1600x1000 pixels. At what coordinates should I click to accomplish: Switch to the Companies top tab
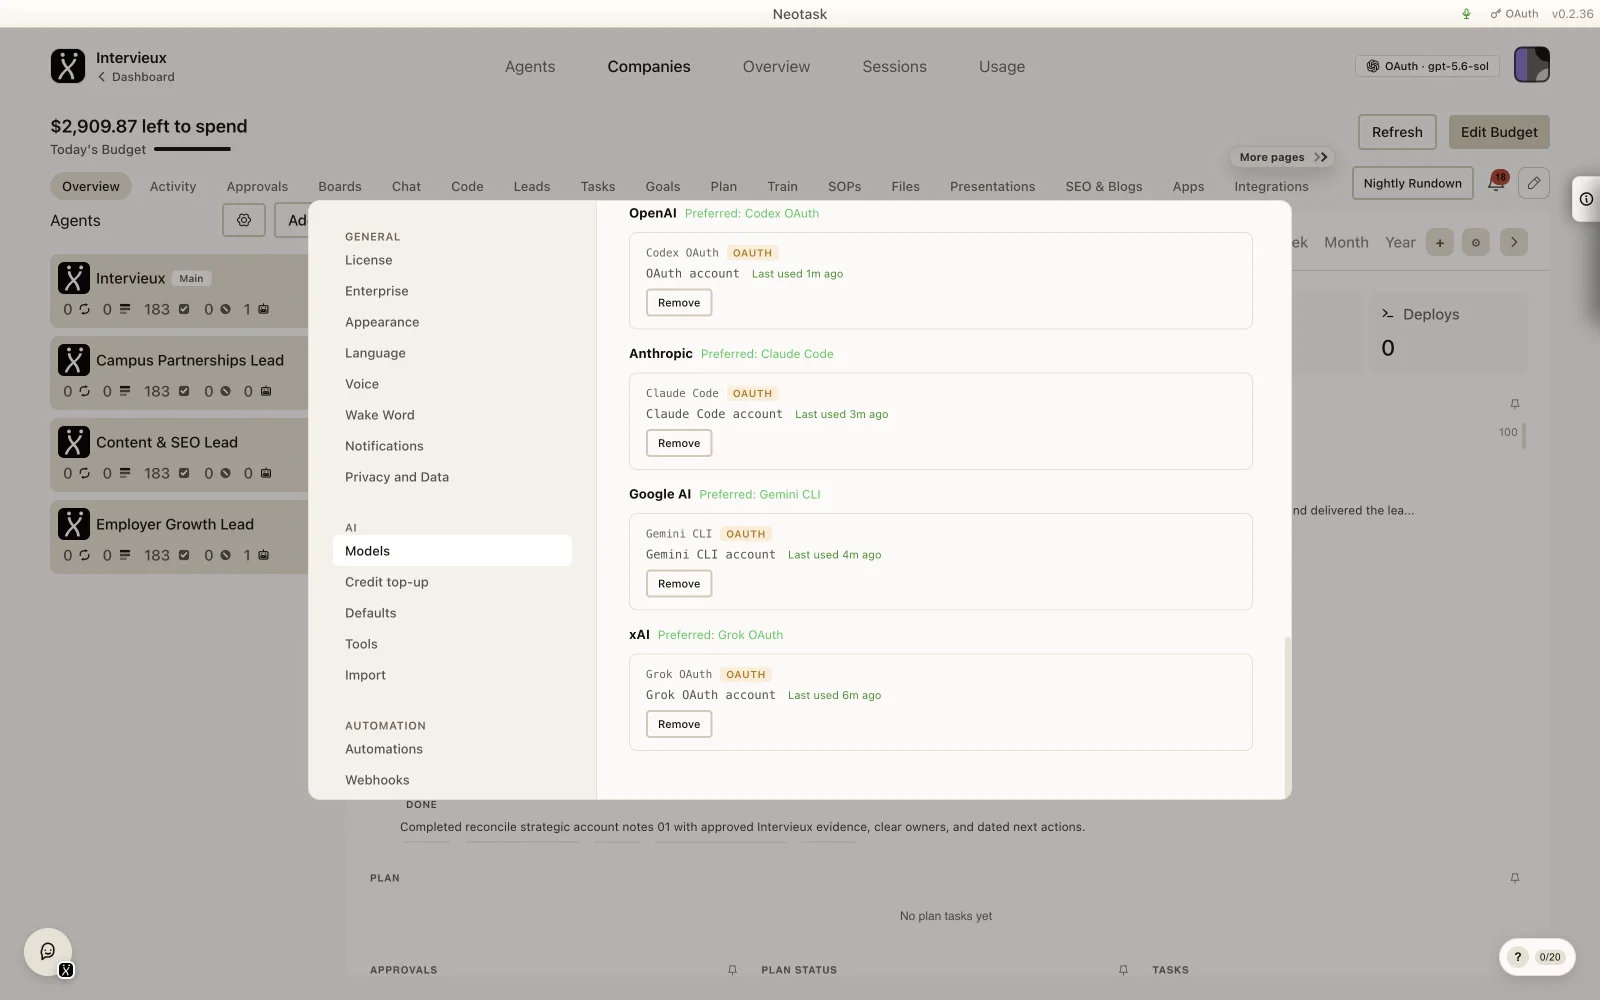pos(649,67)
